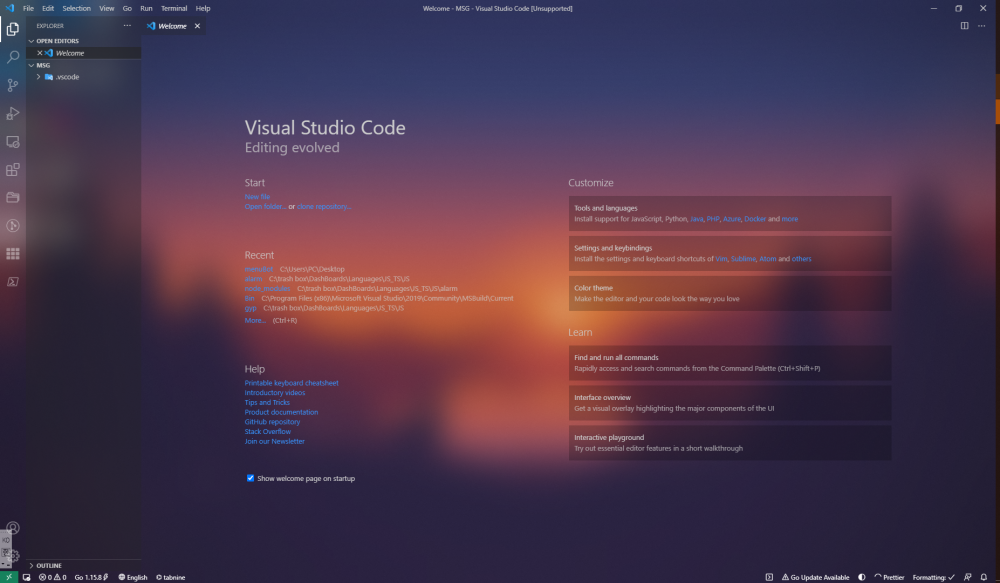Click the New file link
This screenshot has height=583, width=1000.
[x=257, y=196]
